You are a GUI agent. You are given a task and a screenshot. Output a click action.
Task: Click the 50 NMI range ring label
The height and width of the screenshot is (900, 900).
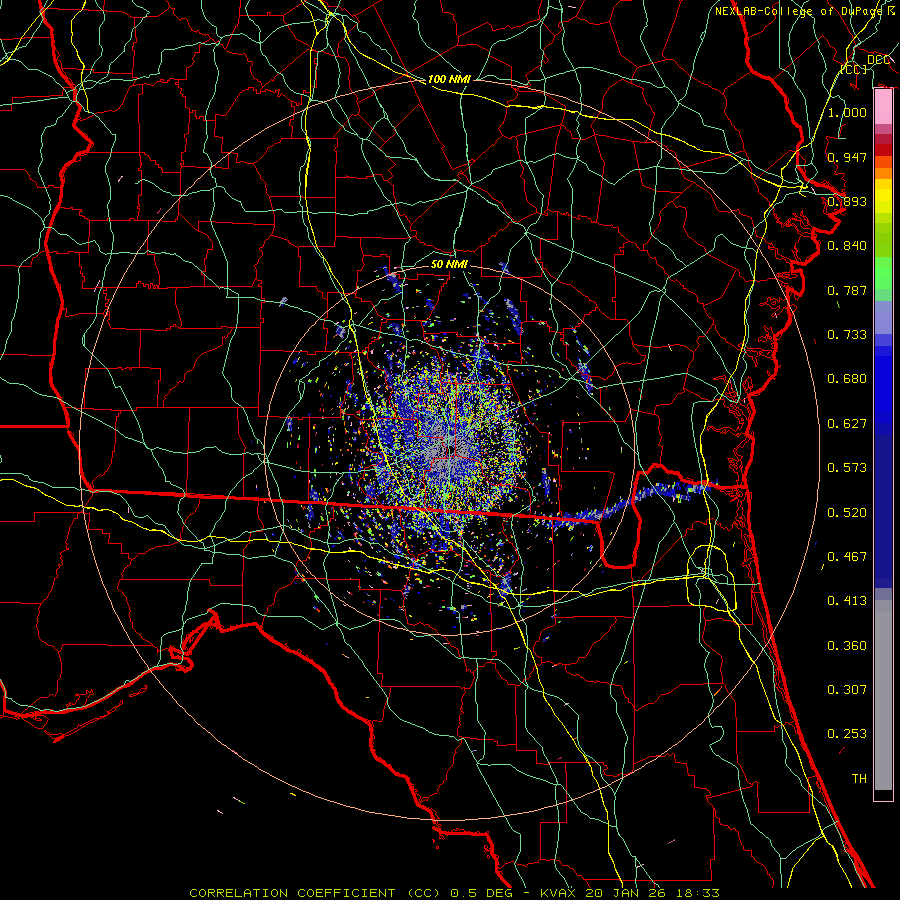pos(449,264)
